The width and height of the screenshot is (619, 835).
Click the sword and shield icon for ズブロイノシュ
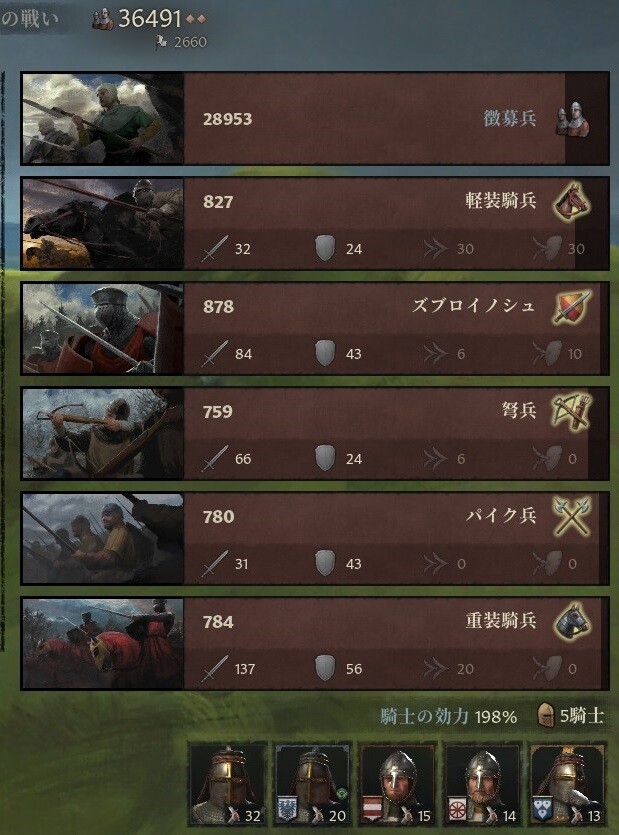click(572, 307)
